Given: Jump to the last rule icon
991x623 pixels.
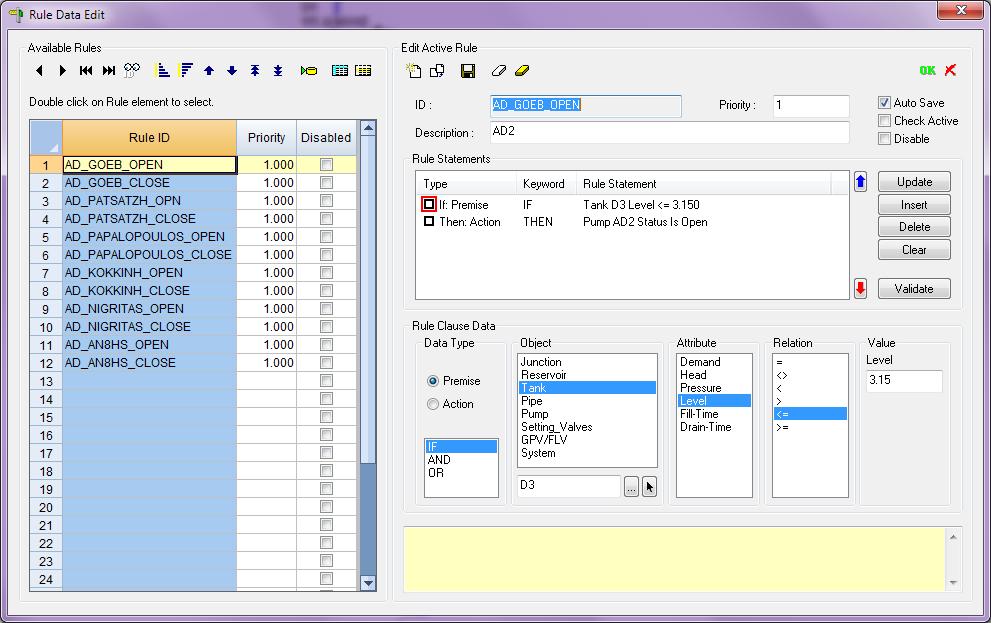Looking at the screenshot, I should [109, 71].
